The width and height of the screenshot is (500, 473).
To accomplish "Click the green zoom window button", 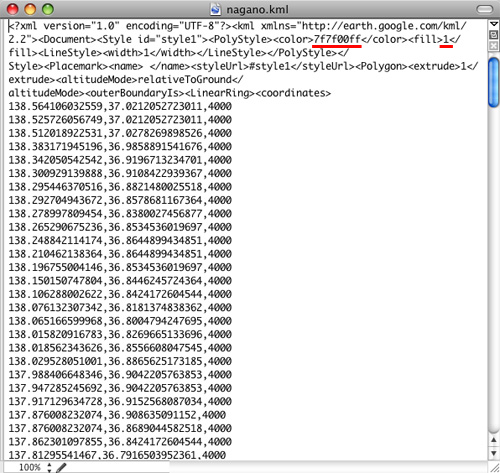I will 48,9.
